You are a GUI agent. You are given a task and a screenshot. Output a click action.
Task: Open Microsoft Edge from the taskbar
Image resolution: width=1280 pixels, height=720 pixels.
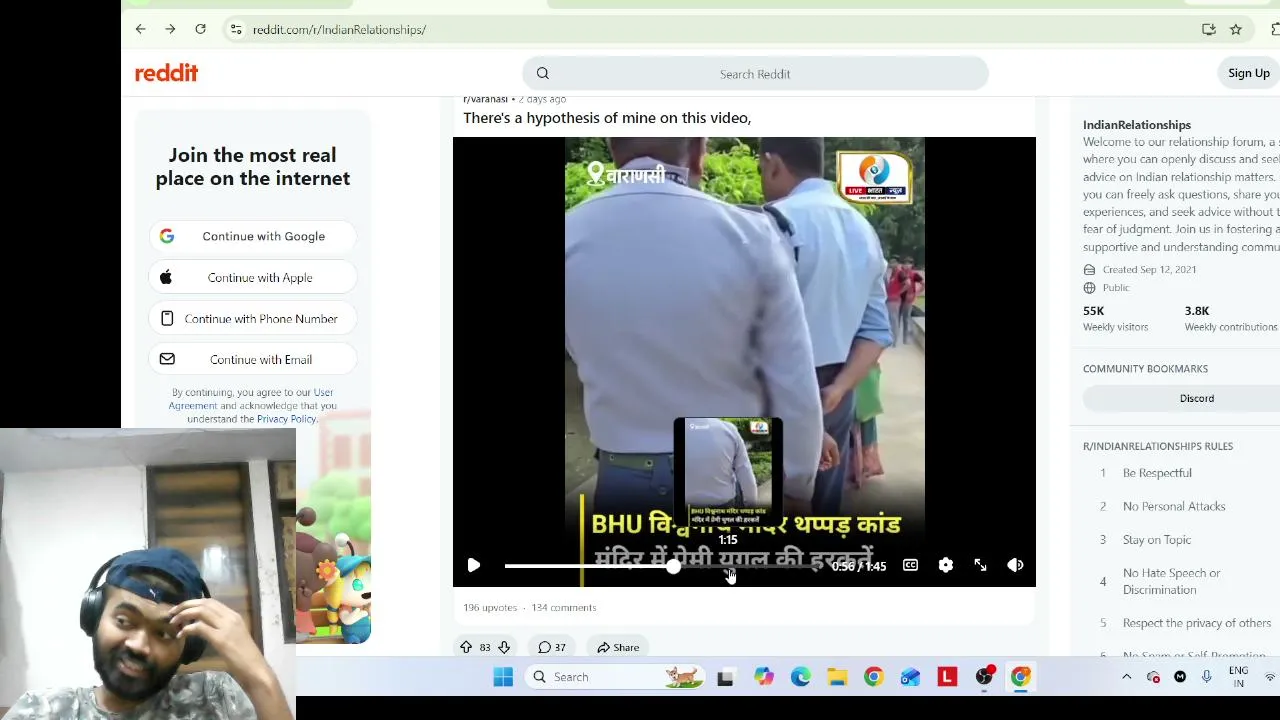click(801, 677)
